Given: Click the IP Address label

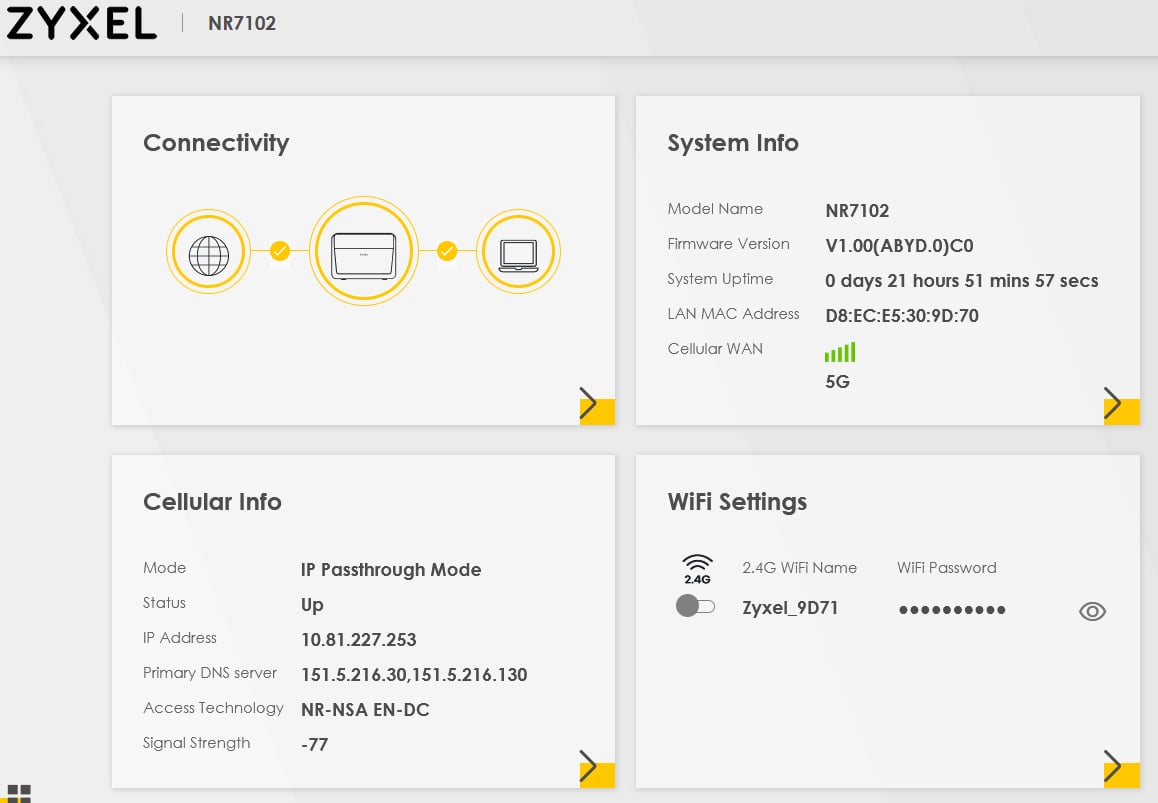Looking at the screenshot, I should click(179, 638).
